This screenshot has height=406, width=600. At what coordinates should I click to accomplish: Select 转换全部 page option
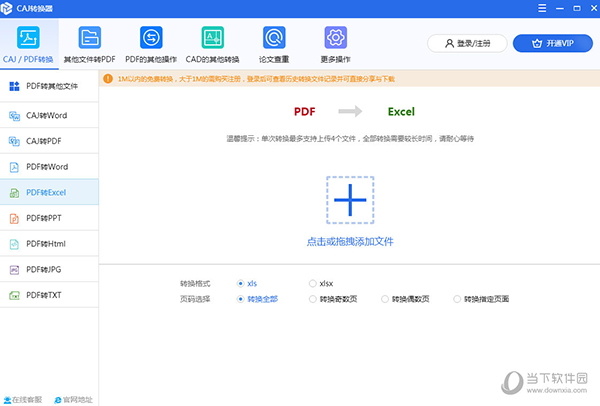257,299
